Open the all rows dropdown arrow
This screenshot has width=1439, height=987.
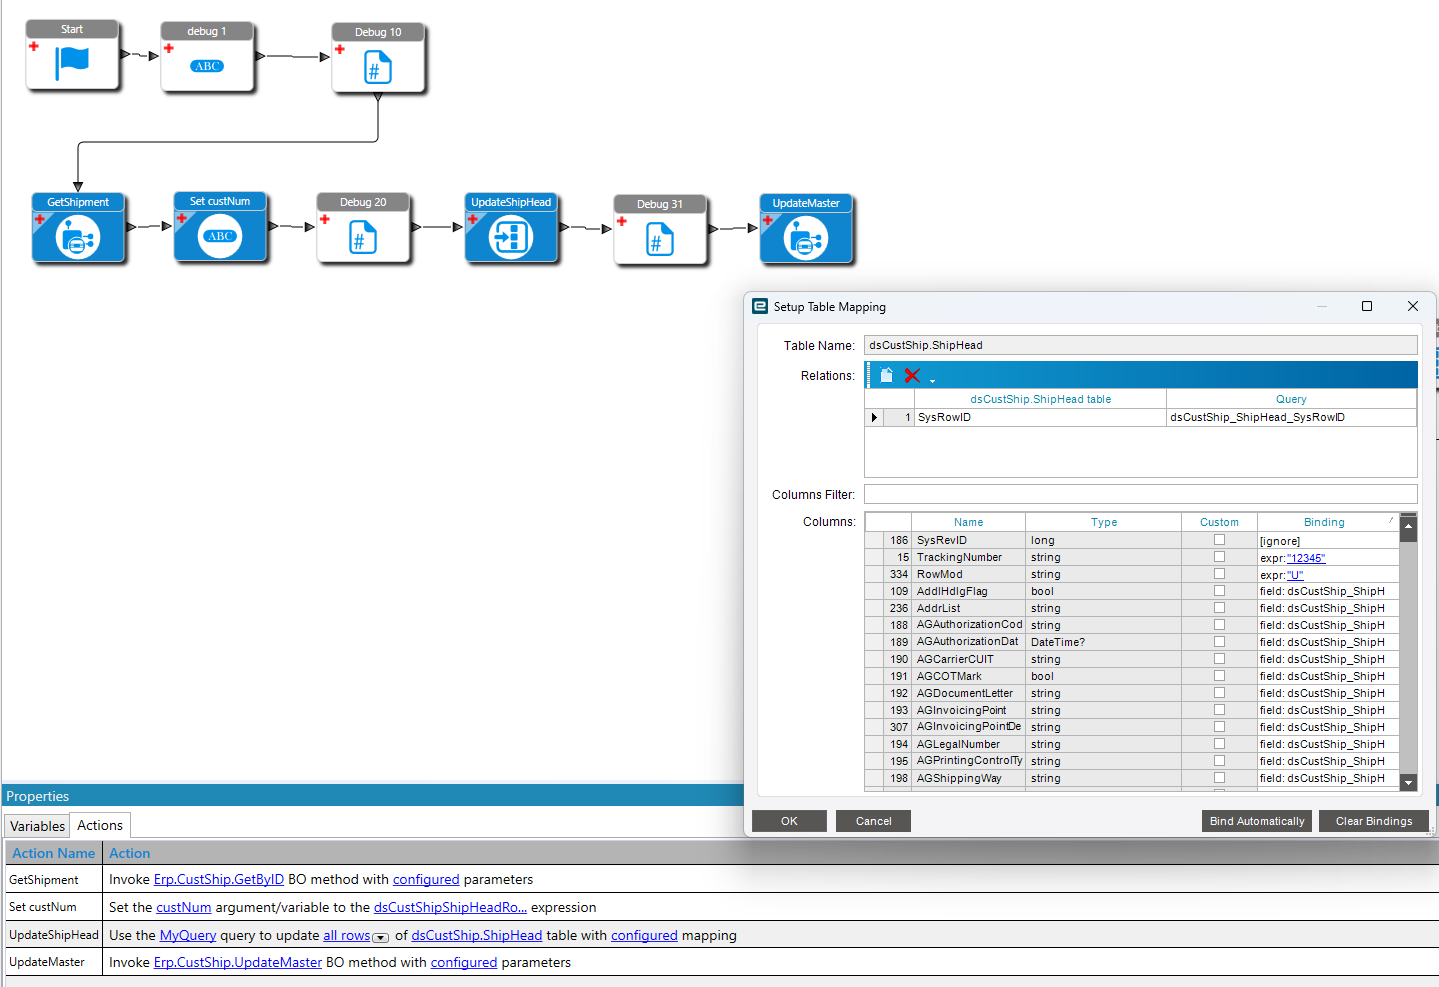pos(380,937)
